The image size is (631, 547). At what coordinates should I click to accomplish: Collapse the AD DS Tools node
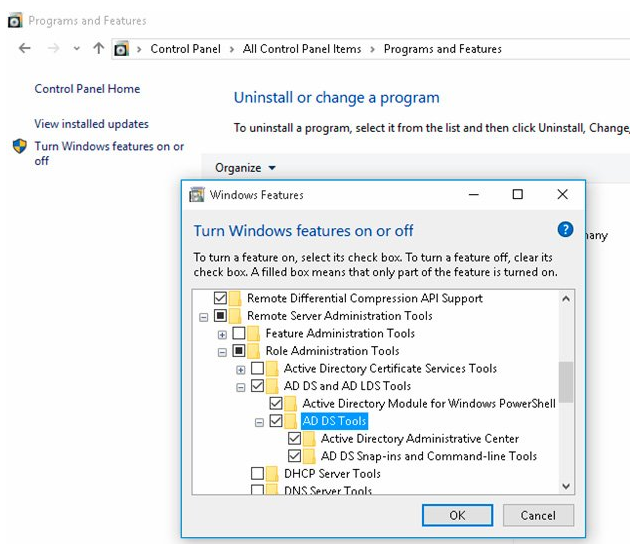pos(259,423)
